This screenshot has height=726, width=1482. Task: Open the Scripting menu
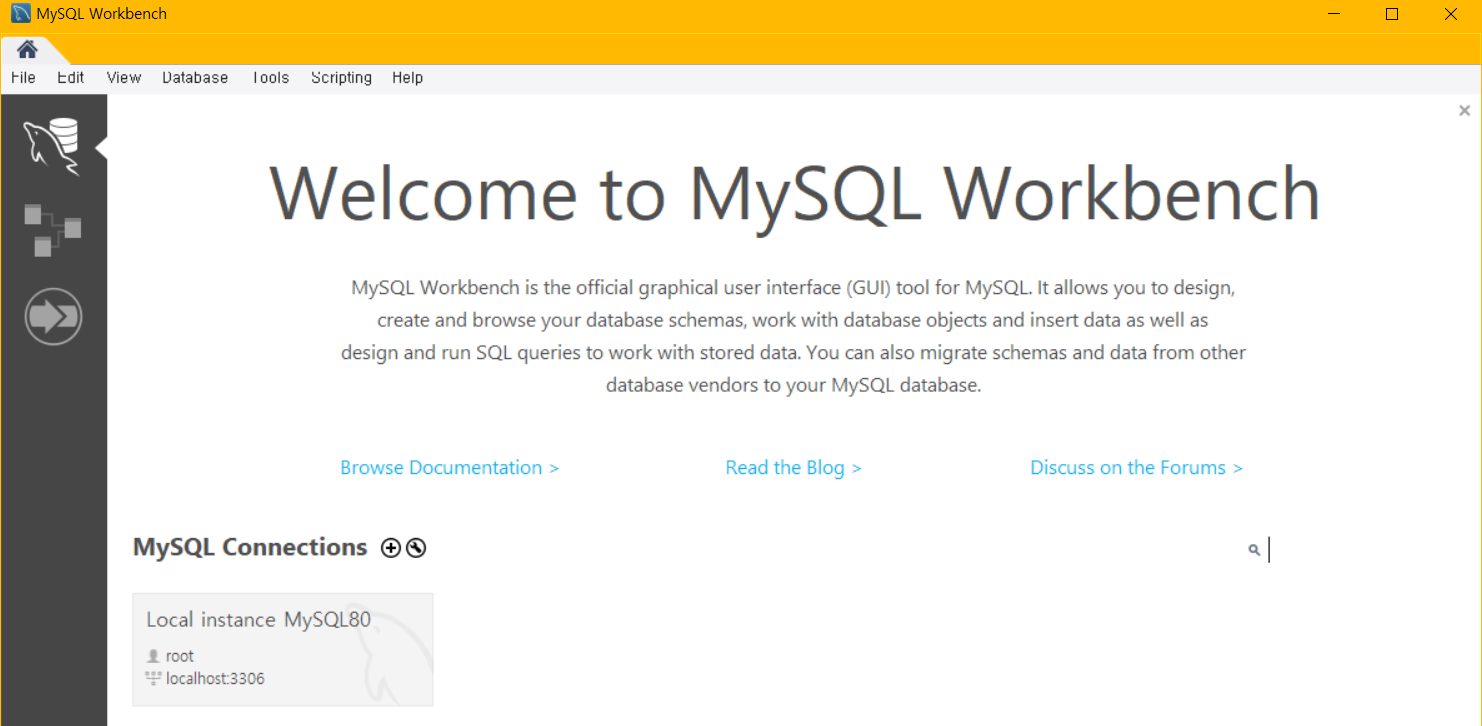(x=341, y=77)
